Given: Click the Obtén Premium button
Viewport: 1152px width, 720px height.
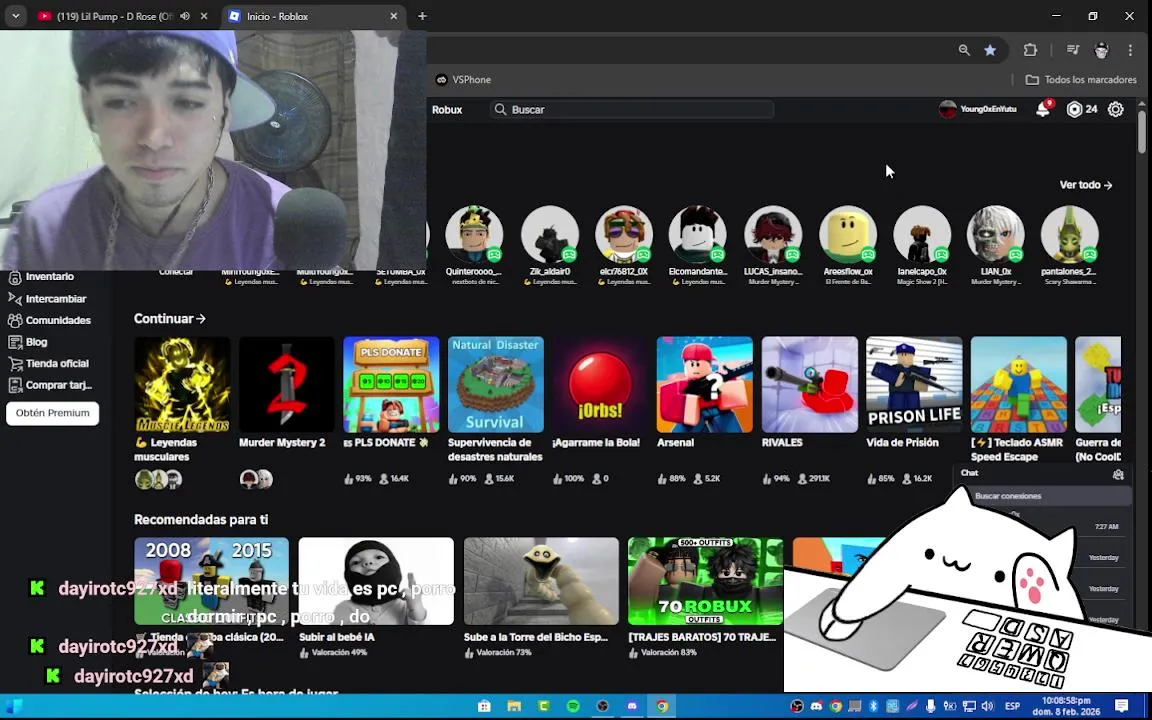Looking at the screenshot, I should (53, 413).
